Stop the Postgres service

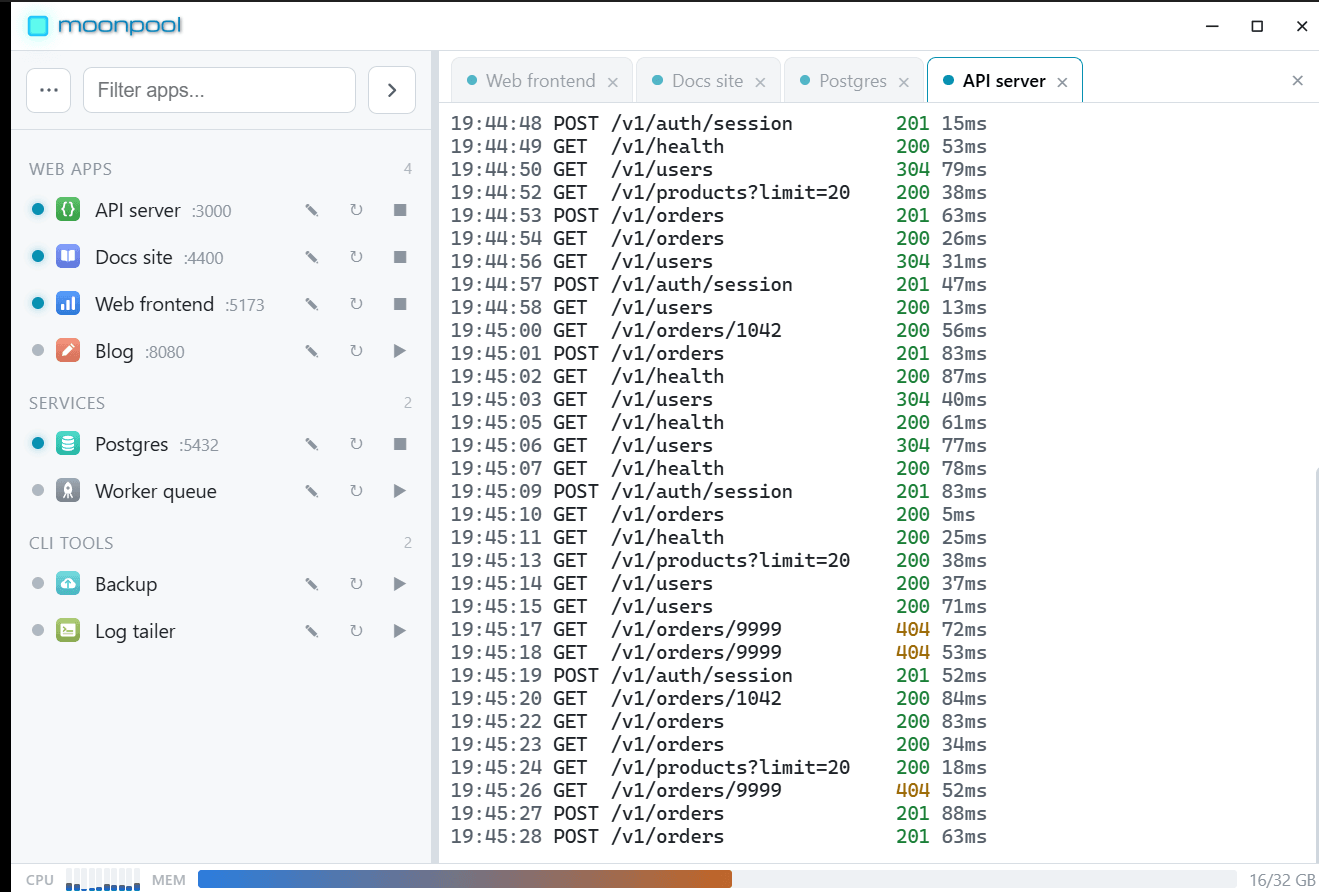400,444
